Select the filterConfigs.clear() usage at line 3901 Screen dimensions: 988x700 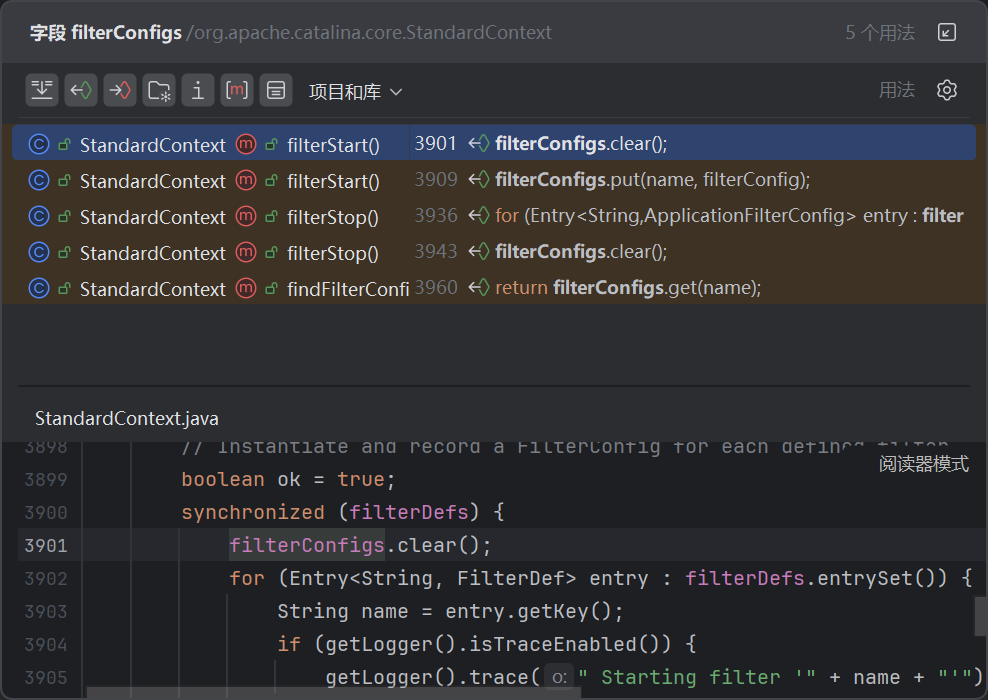tap(580, 144)
